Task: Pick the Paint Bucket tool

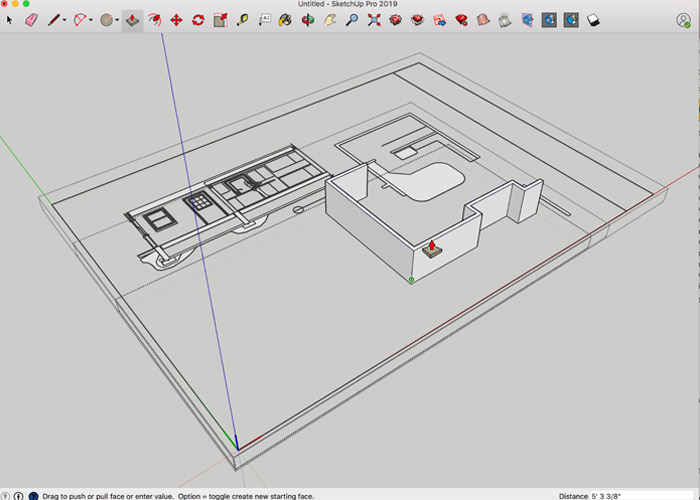Action: [285, 20]
